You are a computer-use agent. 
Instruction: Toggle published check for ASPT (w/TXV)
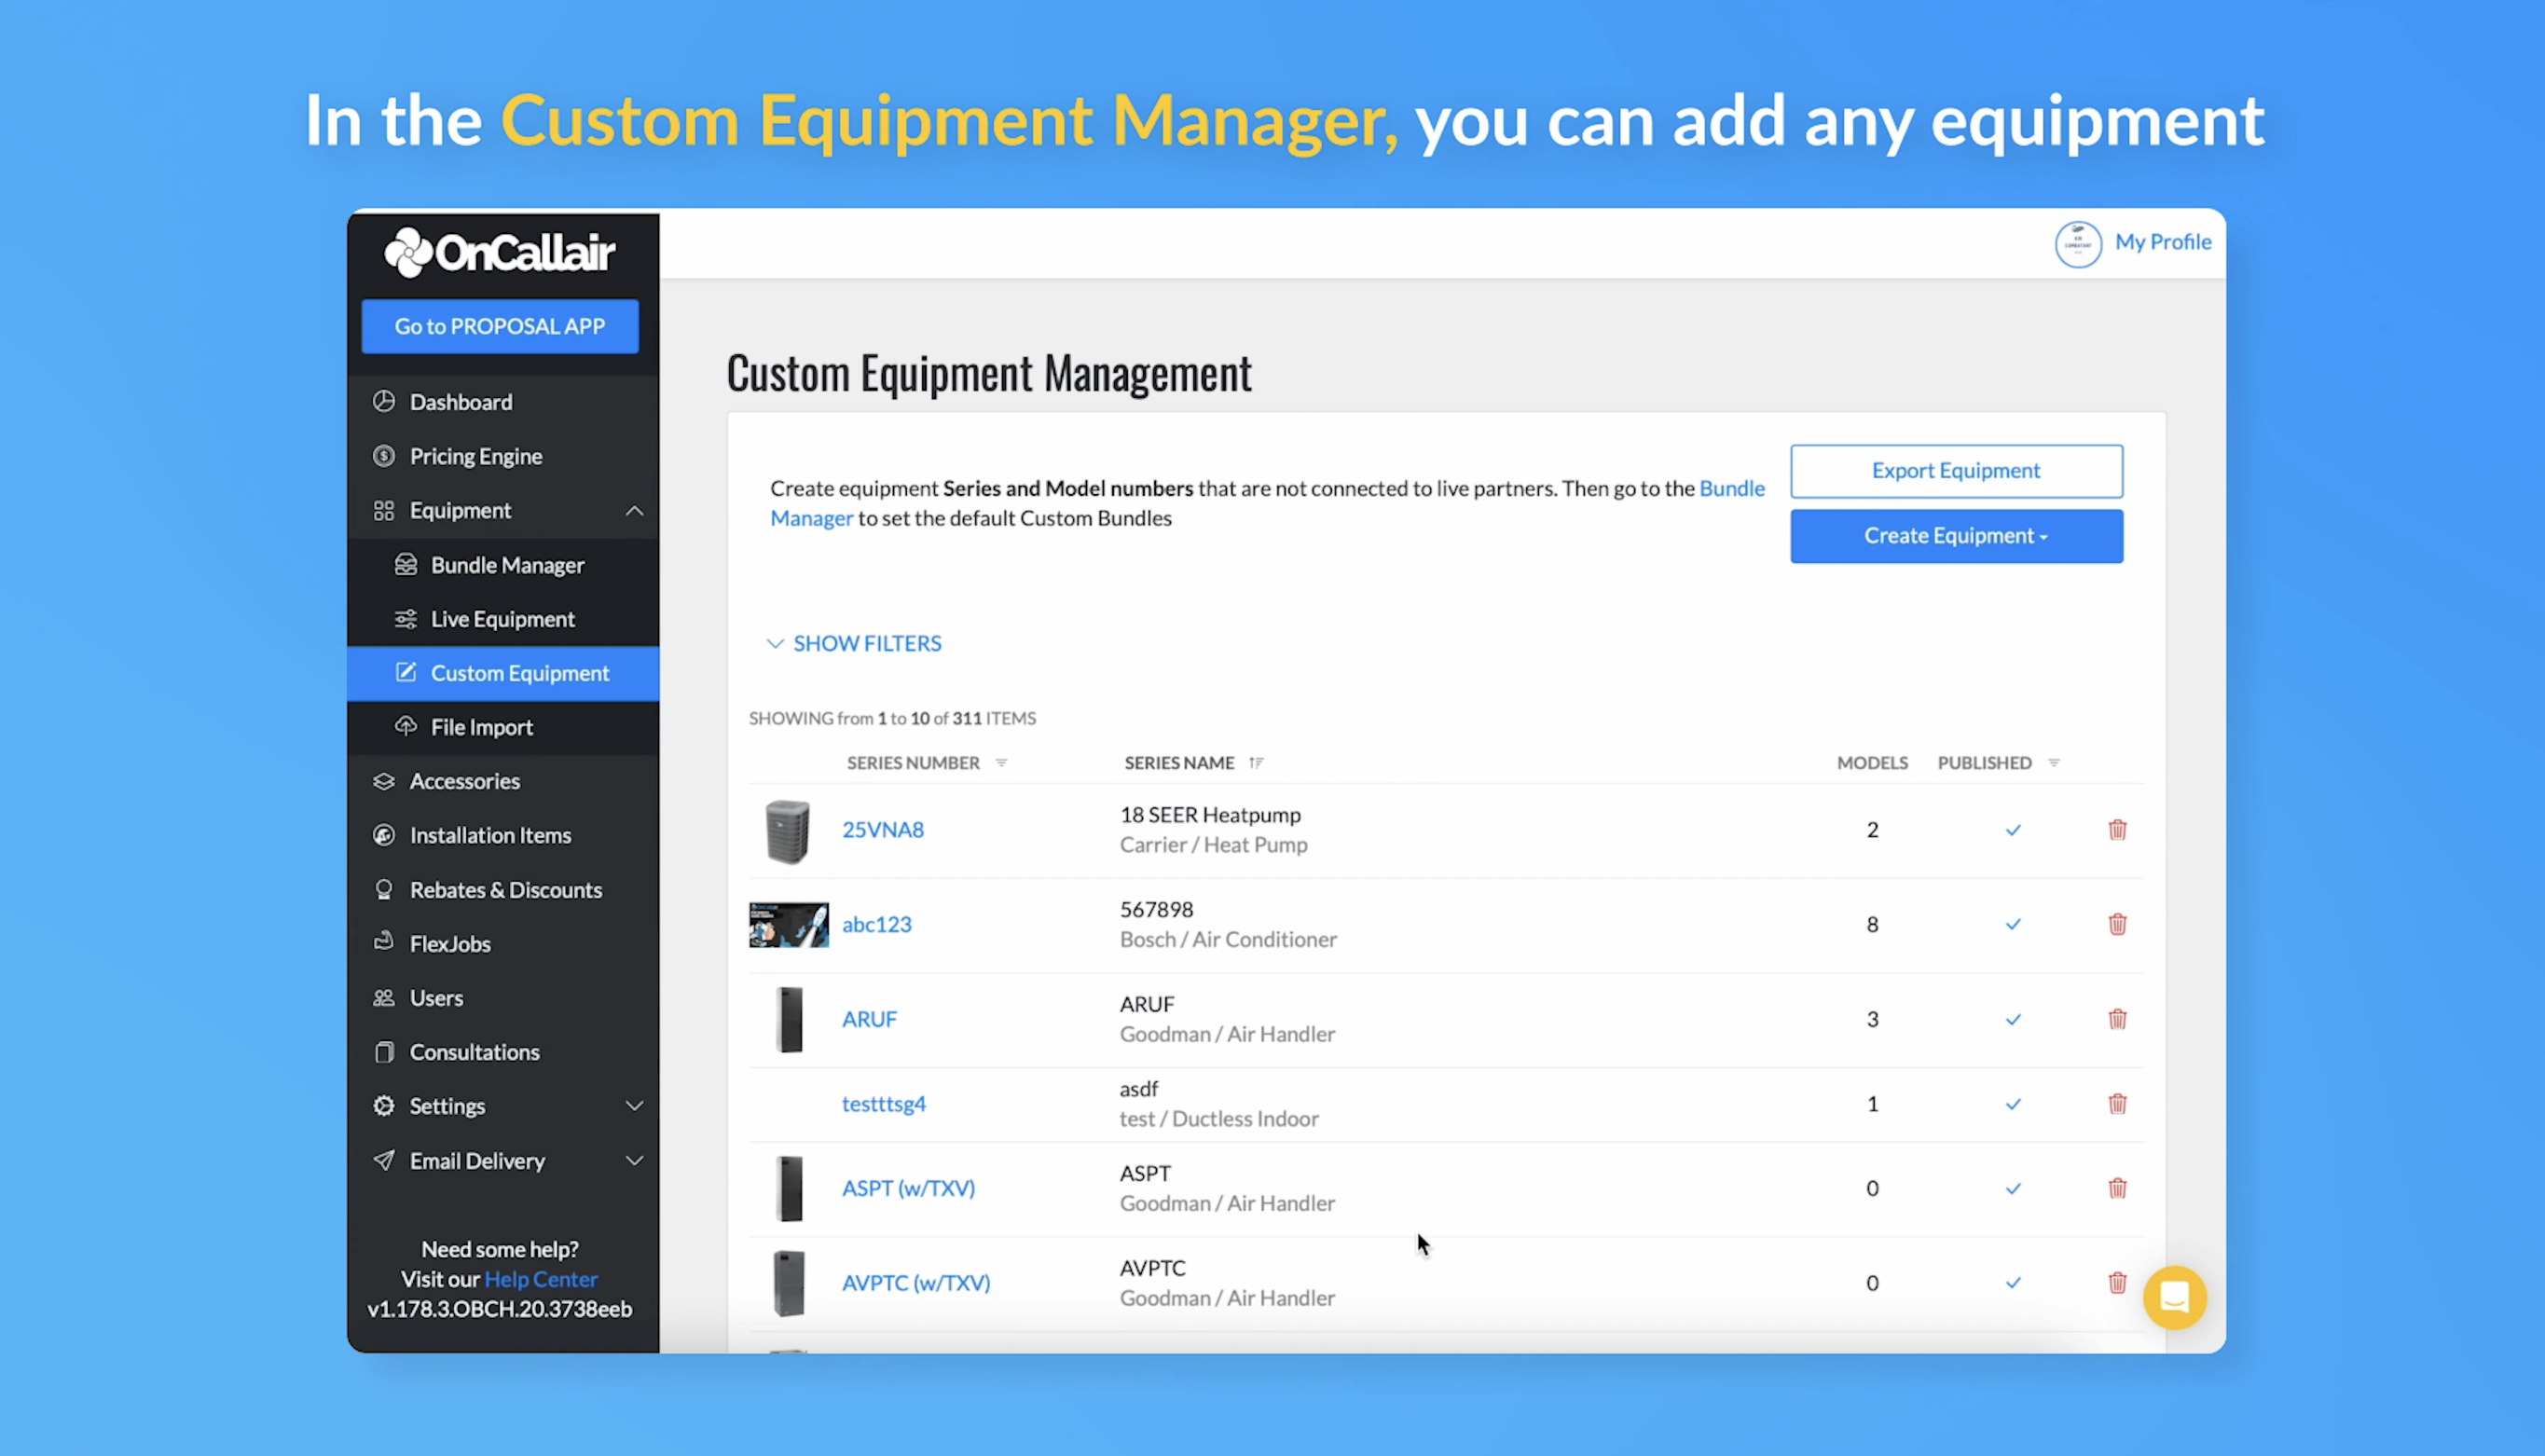2013,1189
